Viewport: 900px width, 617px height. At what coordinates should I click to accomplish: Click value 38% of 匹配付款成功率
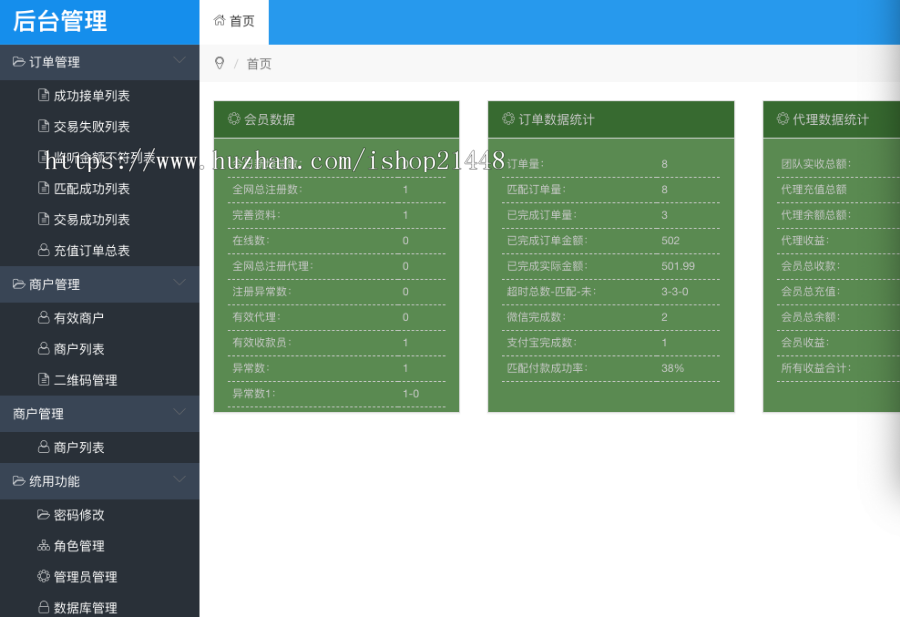point(672,368)
